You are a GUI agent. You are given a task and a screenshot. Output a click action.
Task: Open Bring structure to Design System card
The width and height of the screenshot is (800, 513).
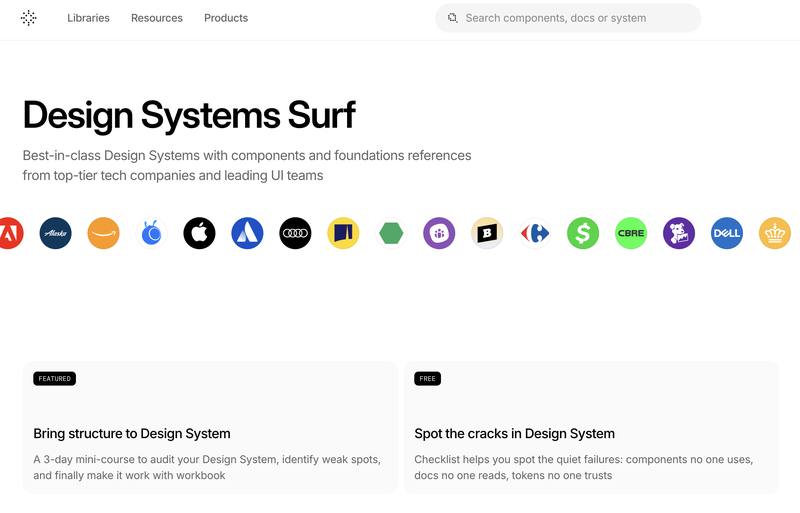[x=210, y=427]
